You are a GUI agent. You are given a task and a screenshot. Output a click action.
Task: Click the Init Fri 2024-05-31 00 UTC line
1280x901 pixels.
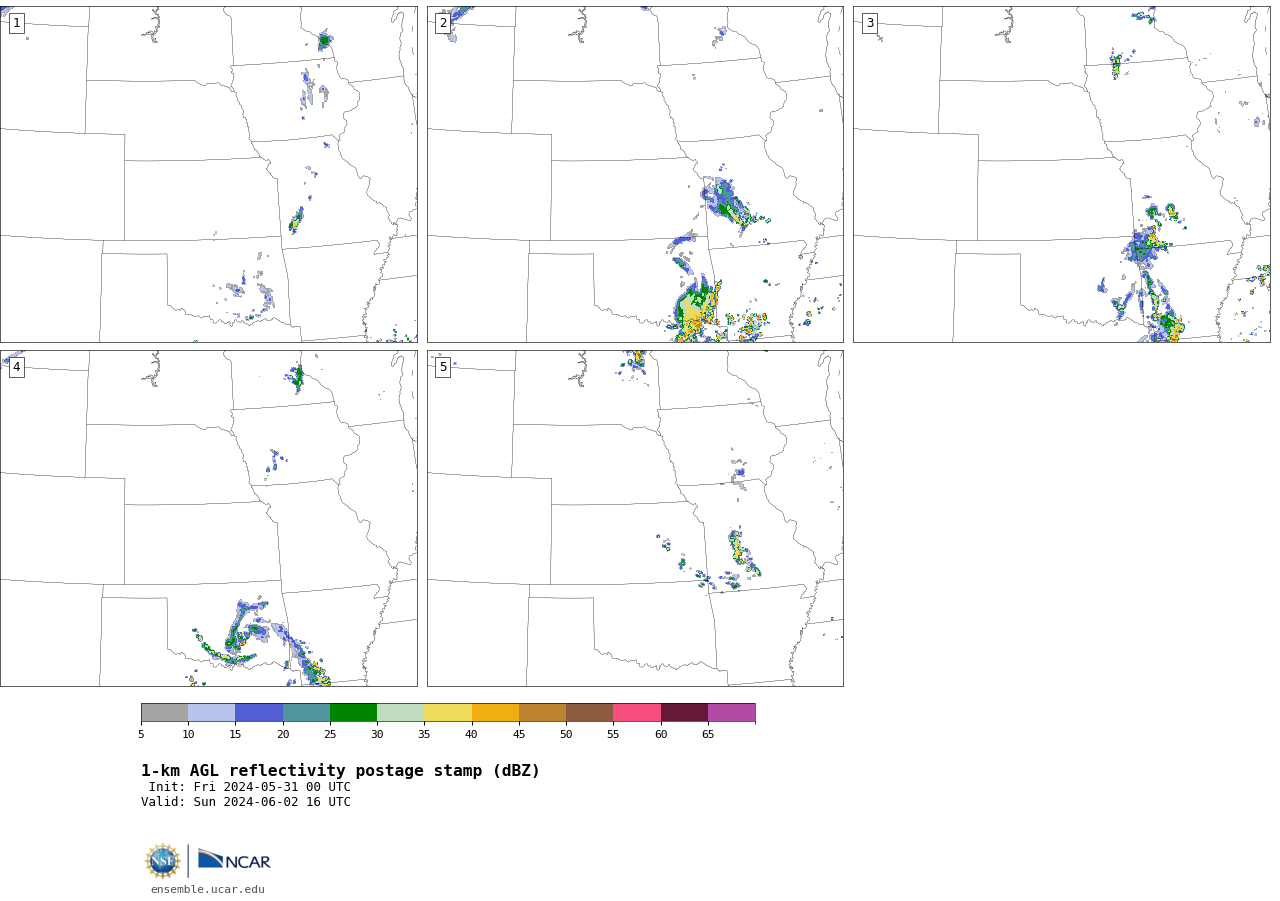coord(250,787)
